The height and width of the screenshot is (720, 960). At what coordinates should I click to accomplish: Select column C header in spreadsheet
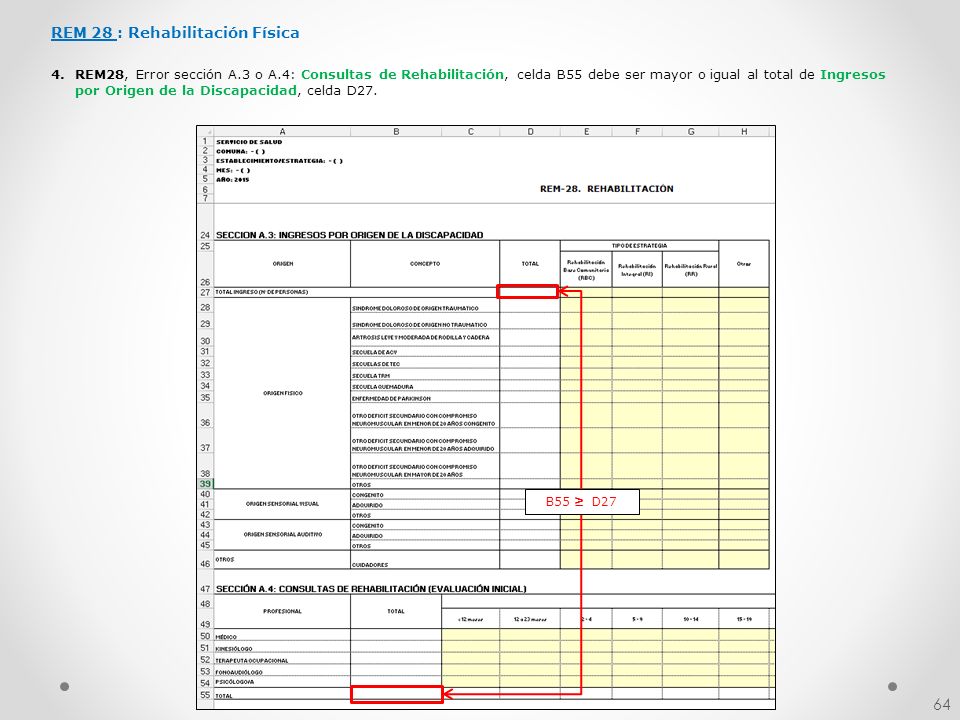[x=470, y=132]
